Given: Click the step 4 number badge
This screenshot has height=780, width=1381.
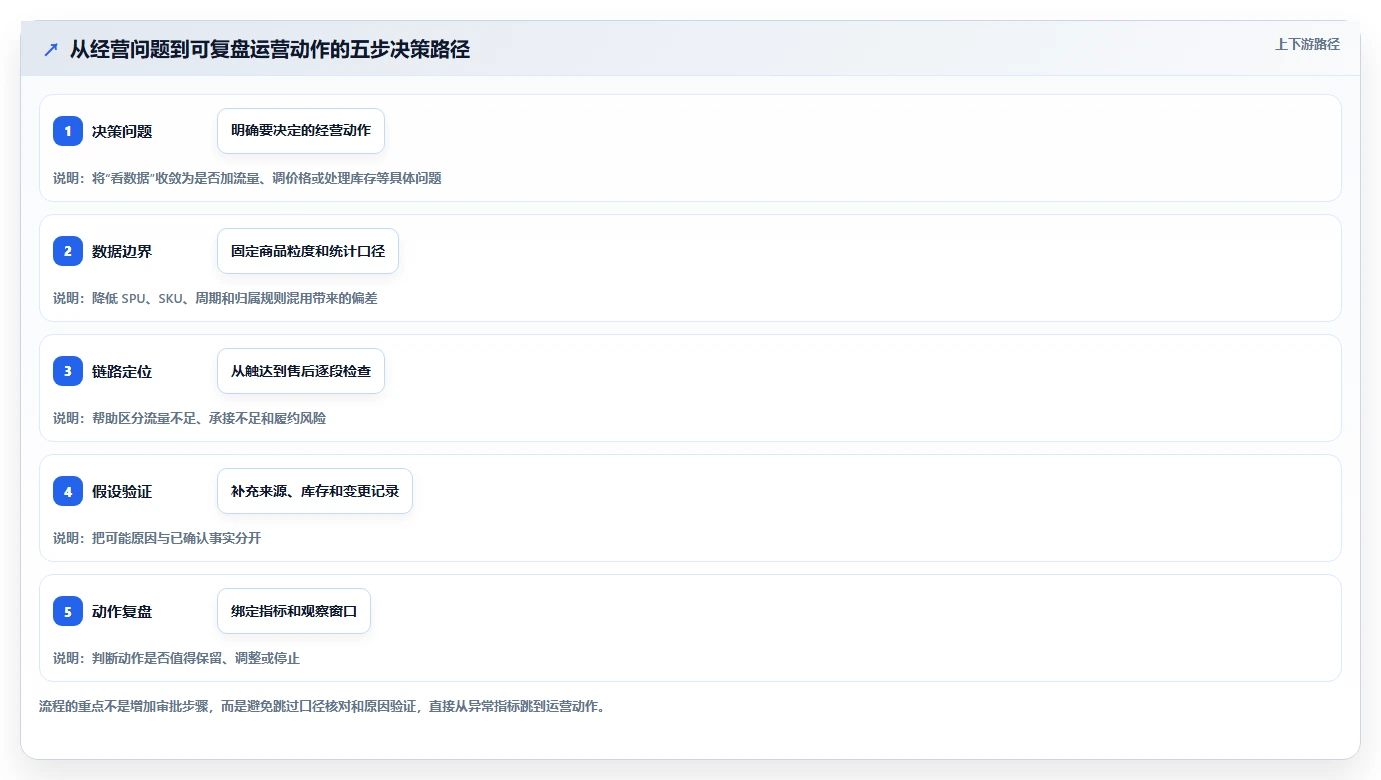Looking at the screenshot, I should pos(68,491).
